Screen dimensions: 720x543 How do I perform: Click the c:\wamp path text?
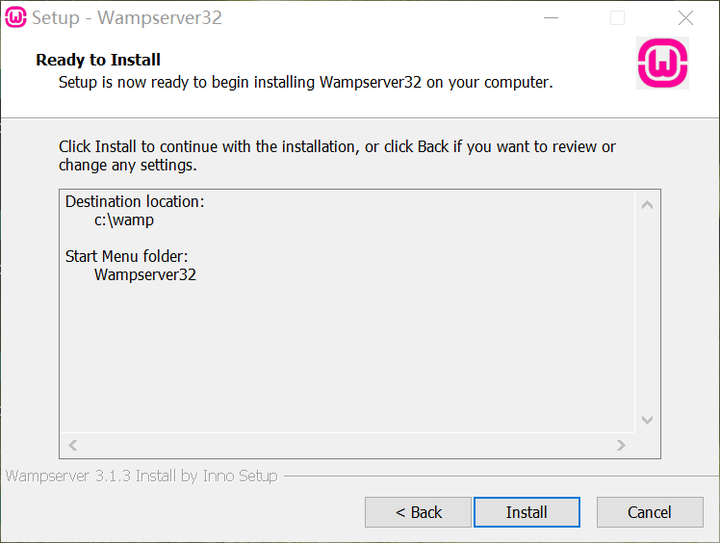124,220
